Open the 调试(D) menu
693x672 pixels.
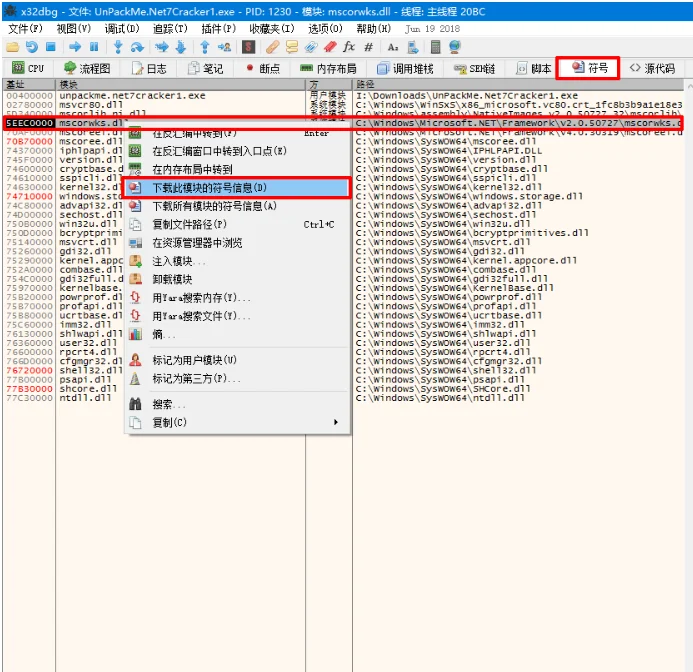[122, 29]
